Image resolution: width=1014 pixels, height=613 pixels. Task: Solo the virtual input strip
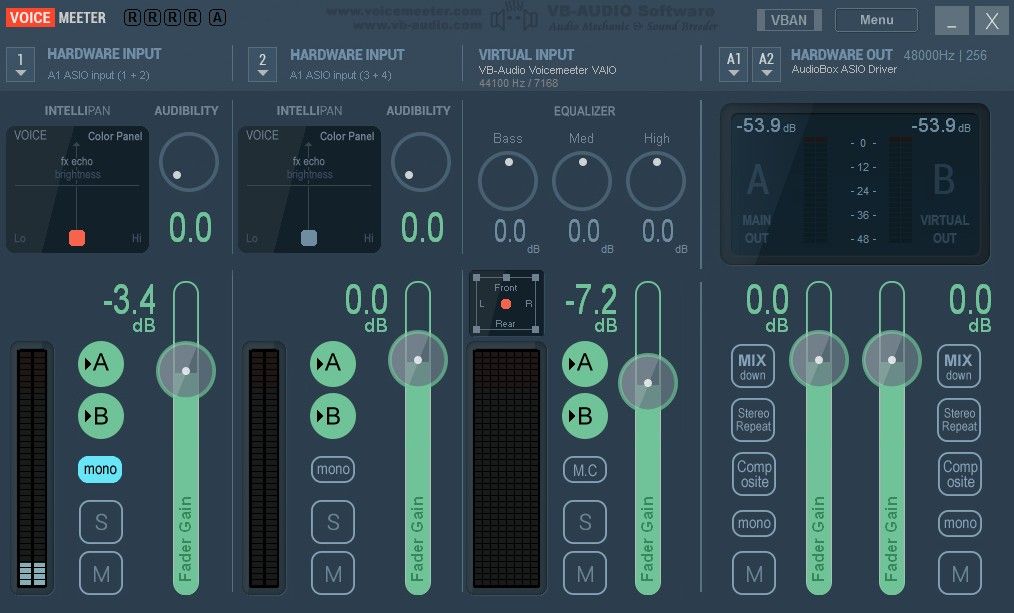click(x=585, y=522)
